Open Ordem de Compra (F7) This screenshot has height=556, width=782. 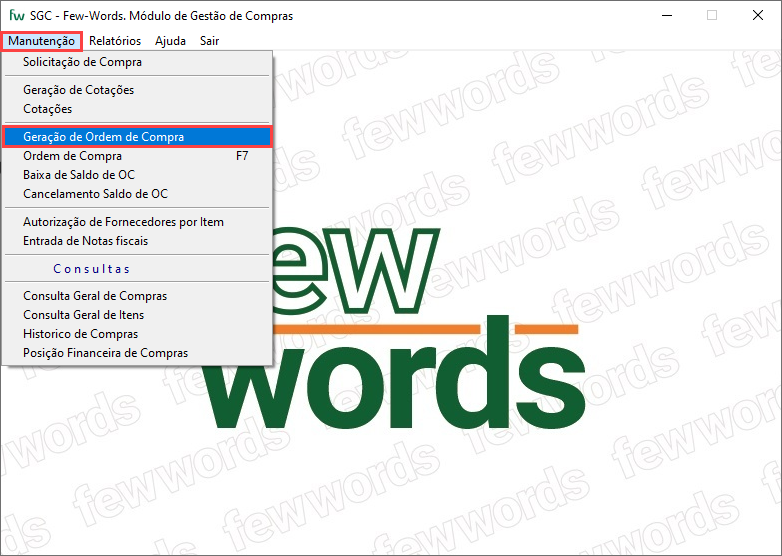137,156
